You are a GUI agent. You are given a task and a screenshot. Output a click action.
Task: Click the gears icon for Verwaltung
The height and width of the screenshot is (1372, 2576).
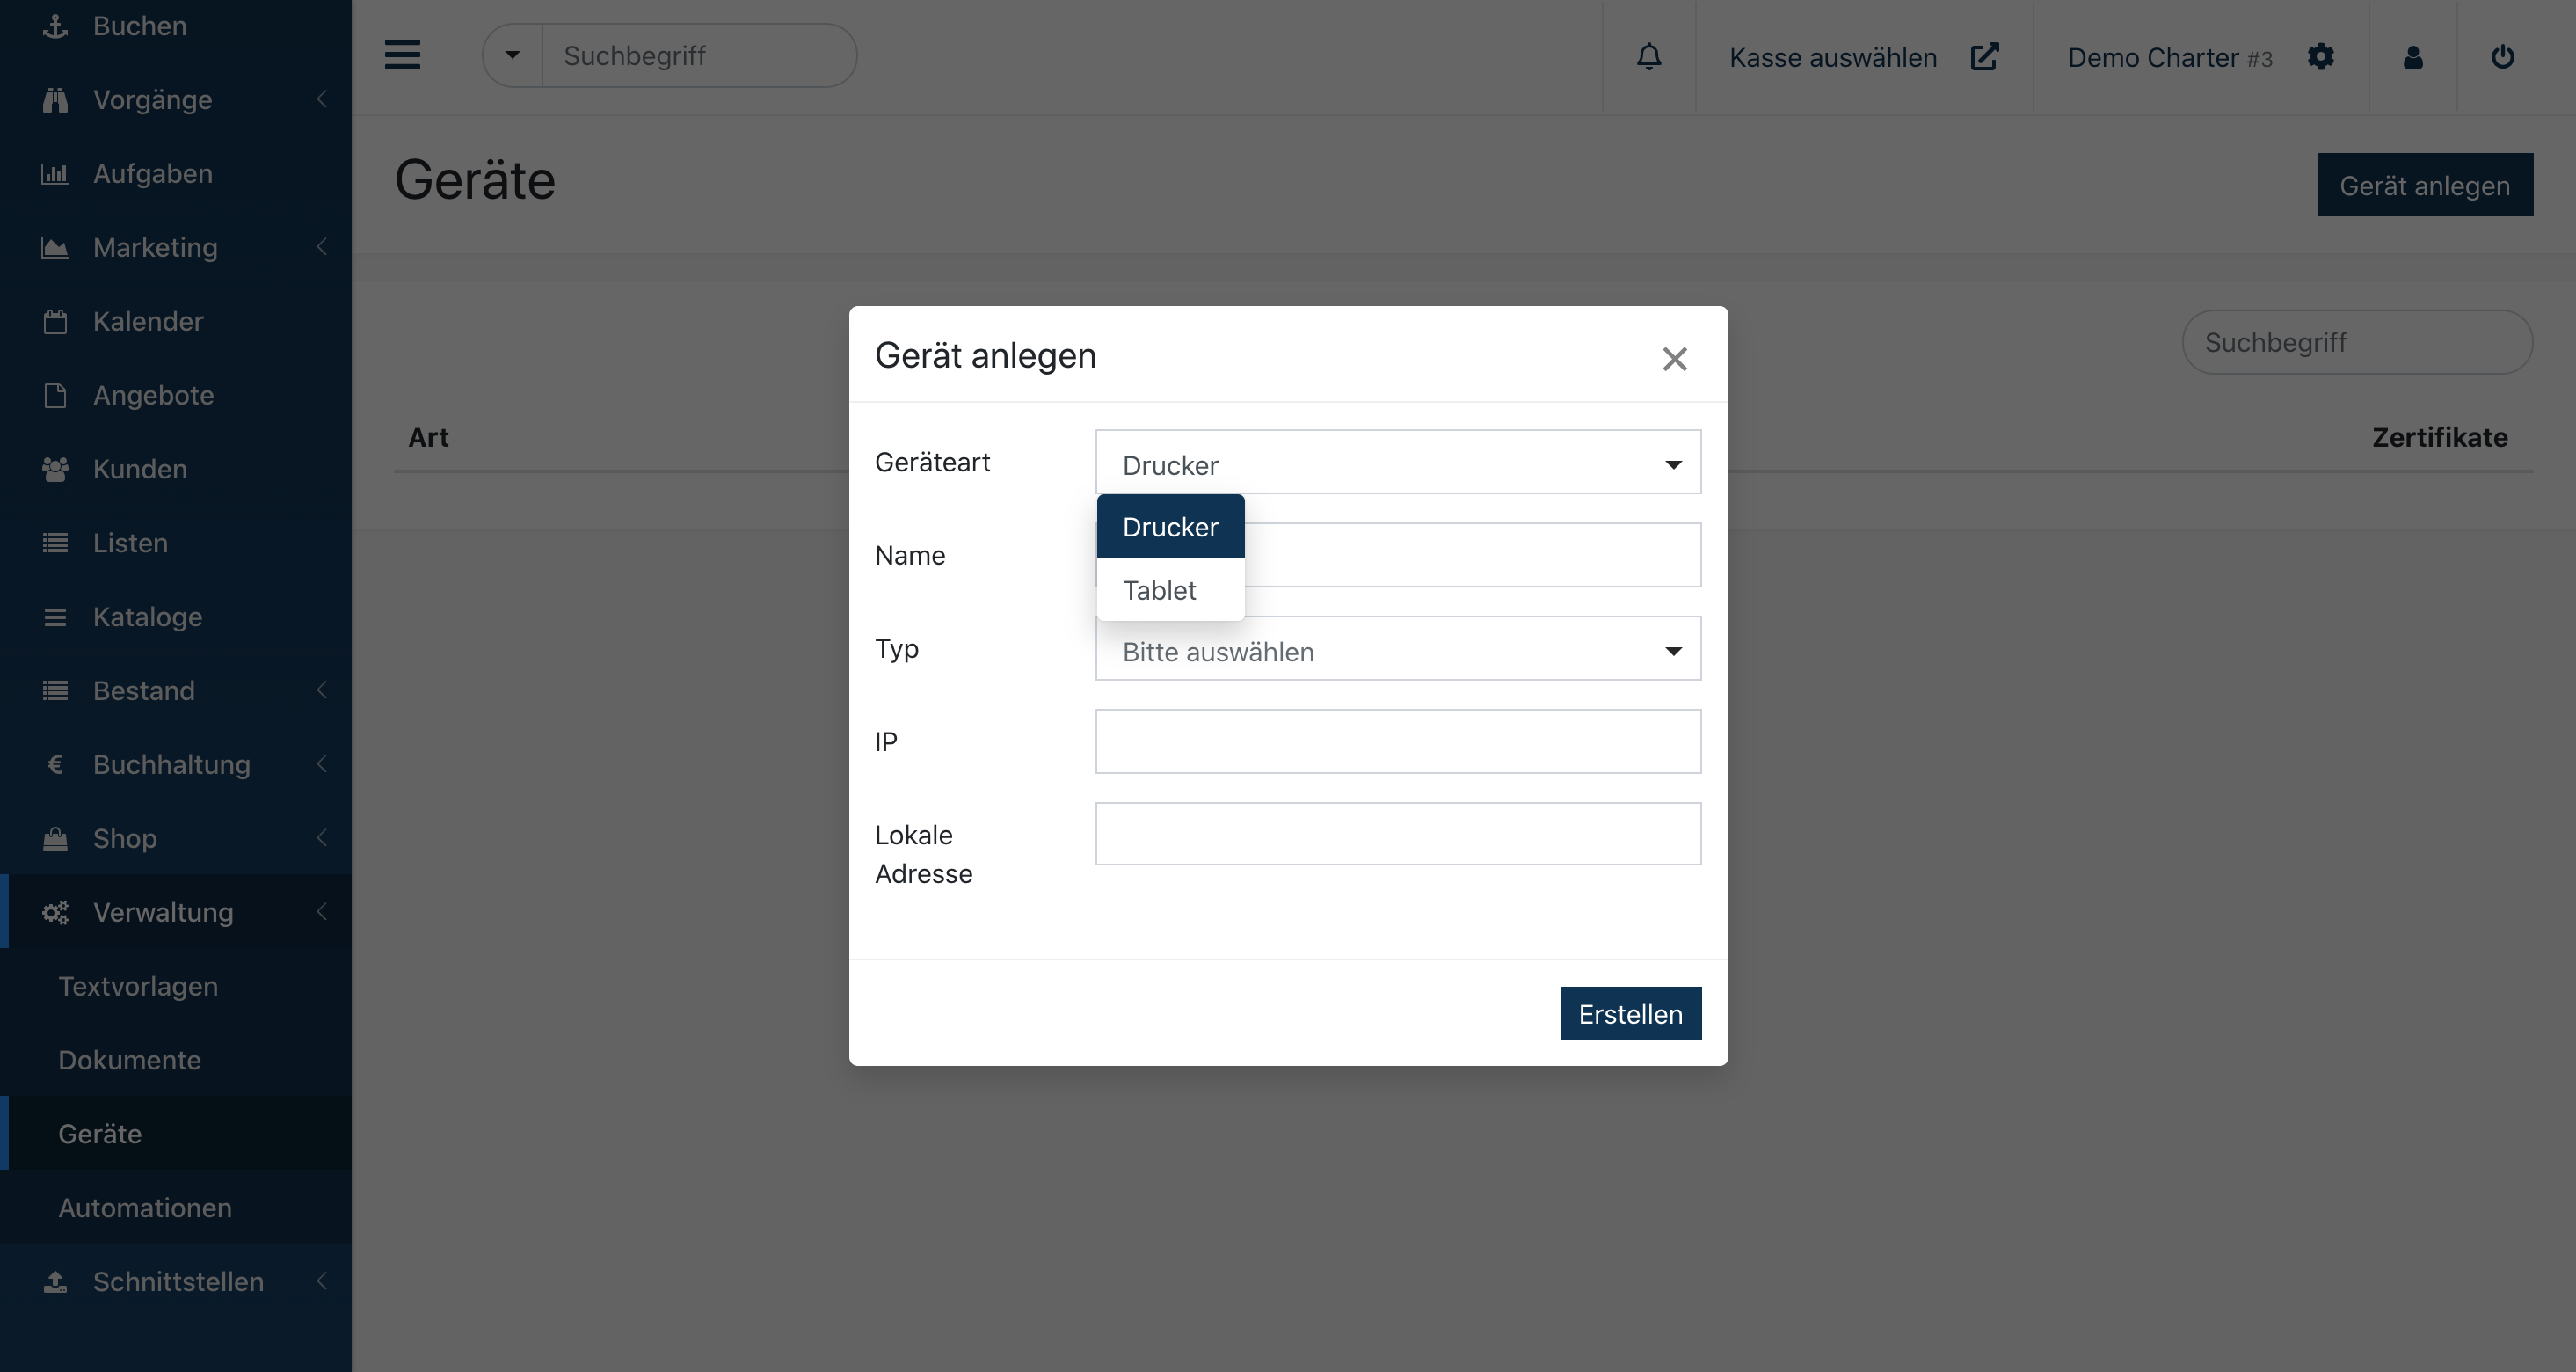[55, 913]
